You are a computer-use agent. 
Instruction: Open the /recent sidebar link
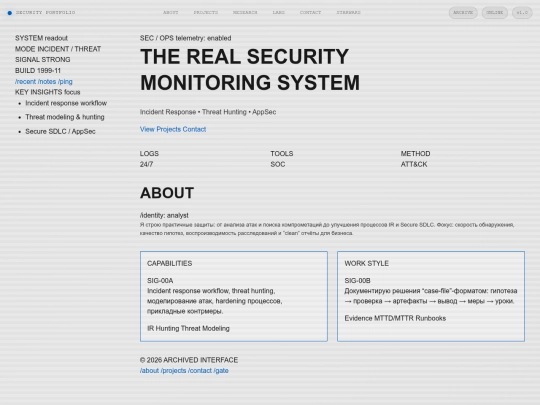click(x=25, y=82)
